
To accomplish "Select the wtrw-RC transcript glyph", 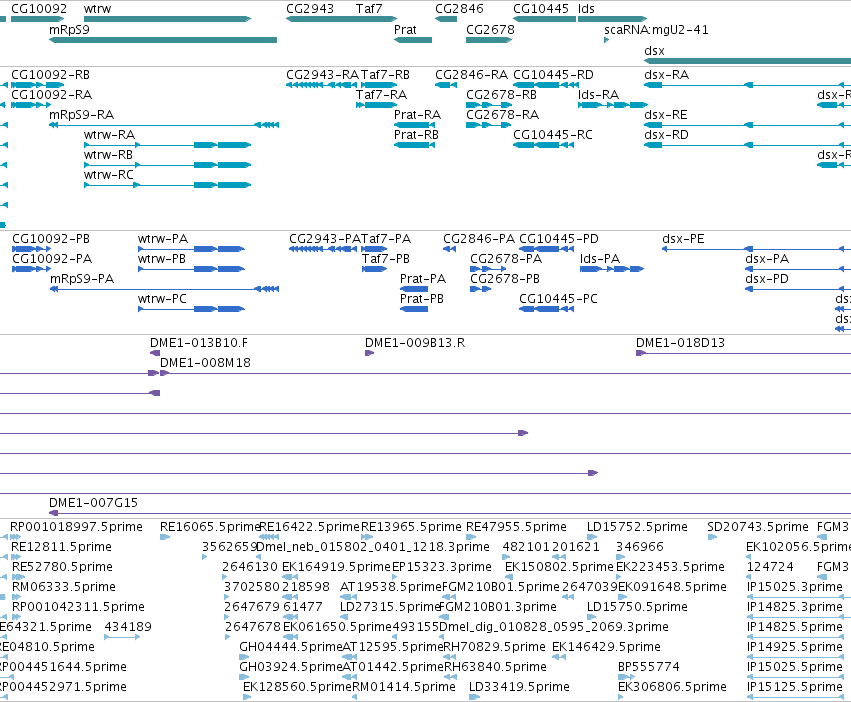I will coord(168,185).
